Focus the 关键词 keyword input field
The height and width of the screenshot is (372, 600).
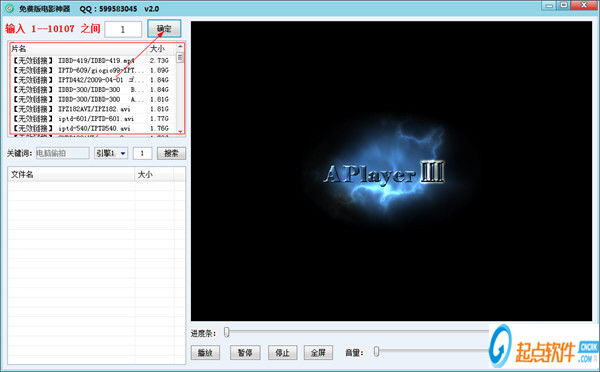click(63, 153)
